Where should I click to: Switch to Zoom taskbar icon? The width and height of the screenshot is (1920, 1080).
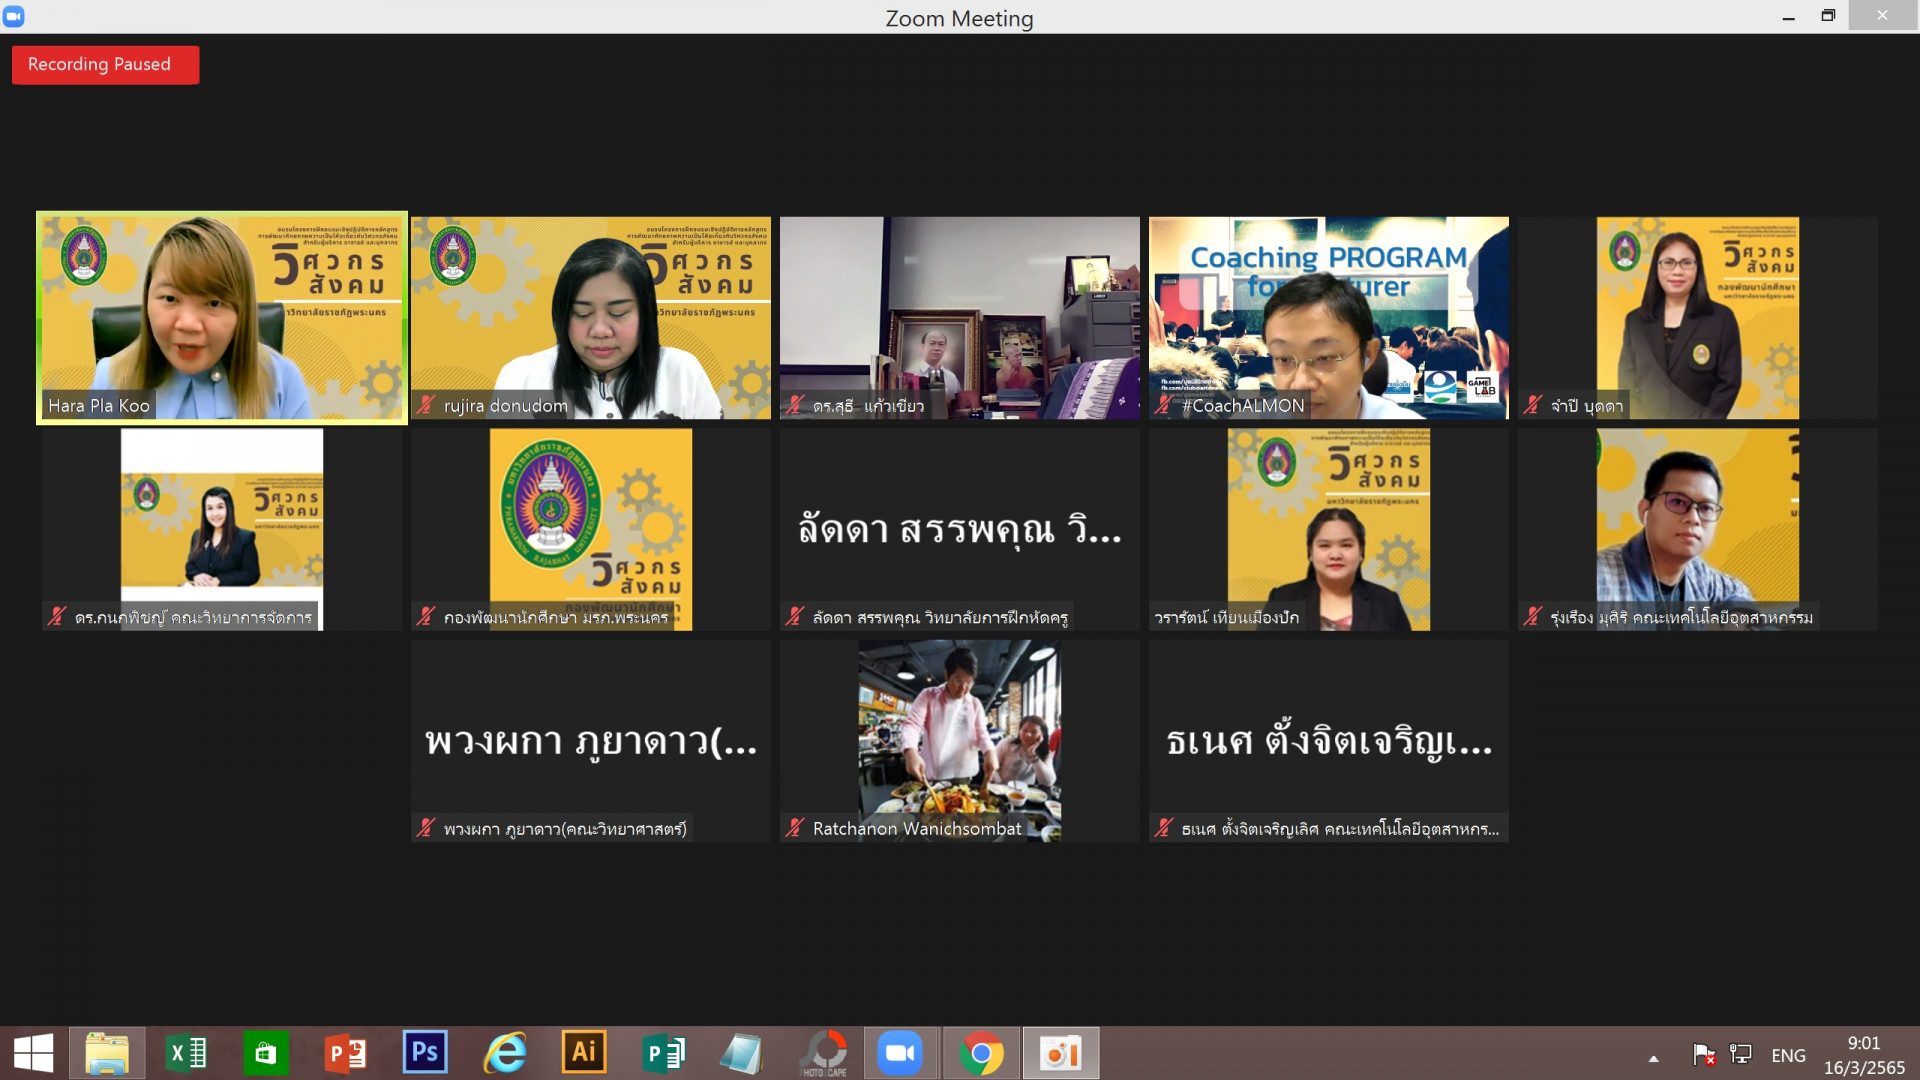(x=900, y=1053)
